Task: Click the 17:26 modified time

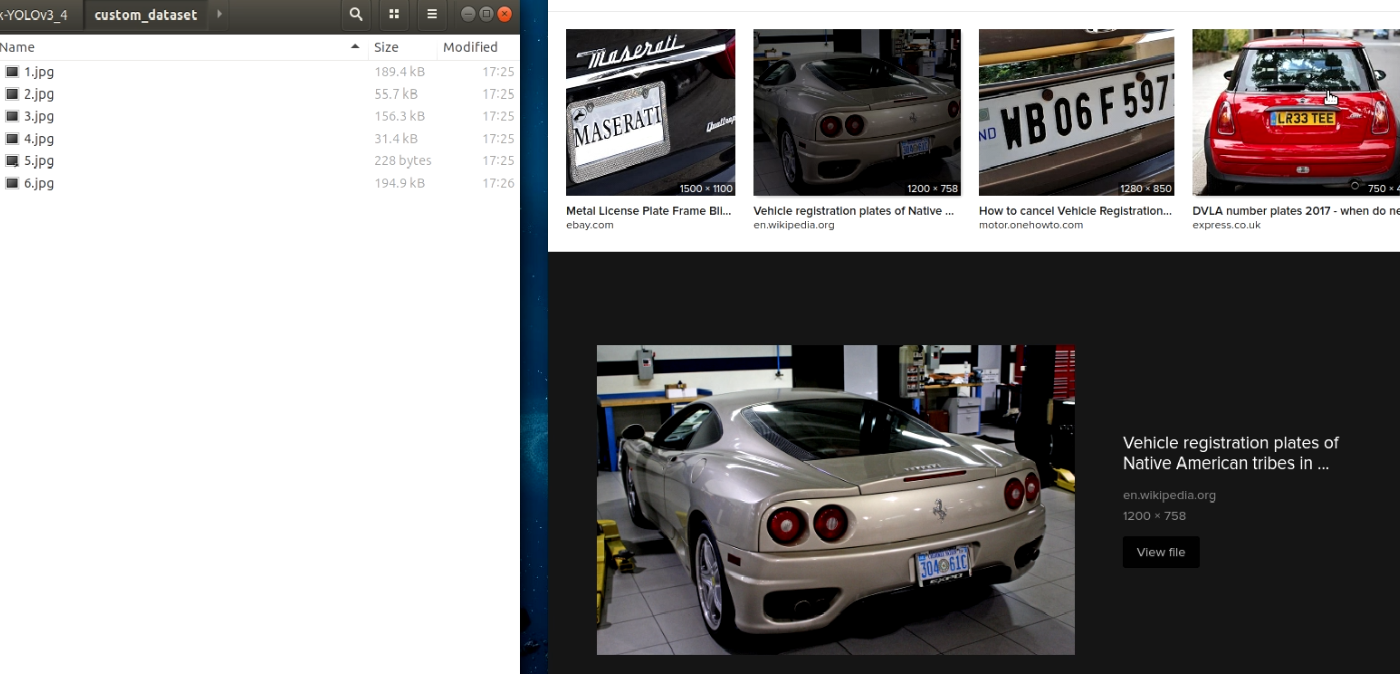Action: pyautogui.click(x=498, y=183)
